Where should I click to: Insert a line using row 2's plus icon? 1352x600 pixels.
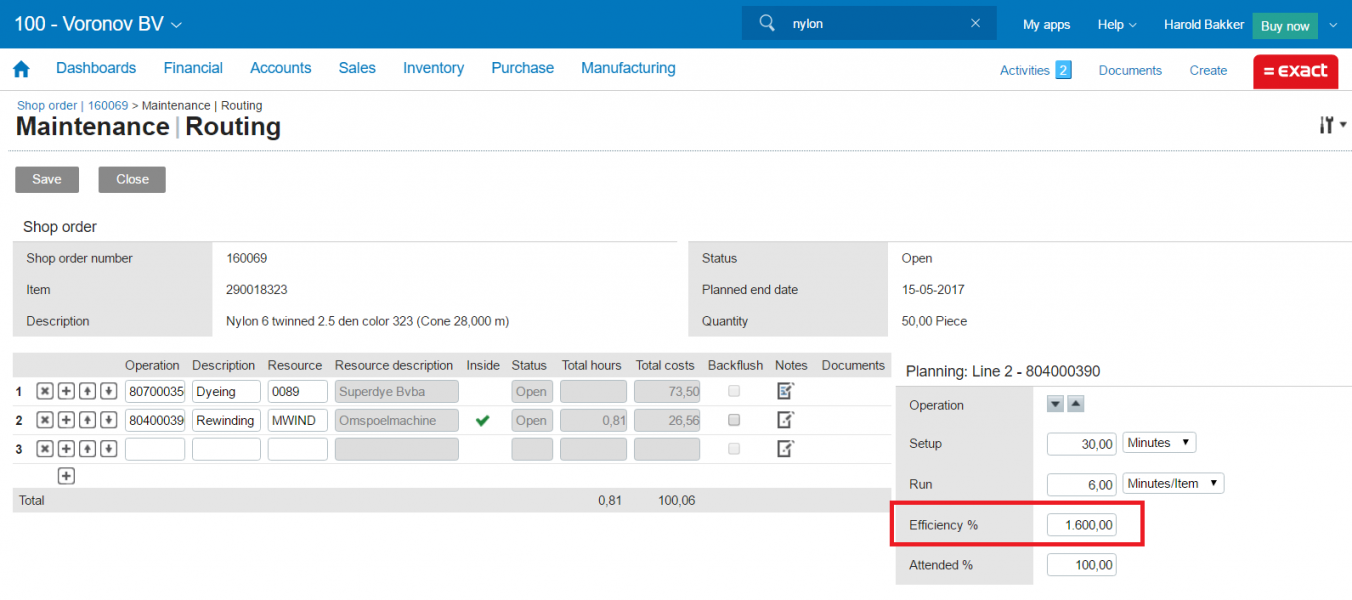pyautogui.click(x=66, y=420)
